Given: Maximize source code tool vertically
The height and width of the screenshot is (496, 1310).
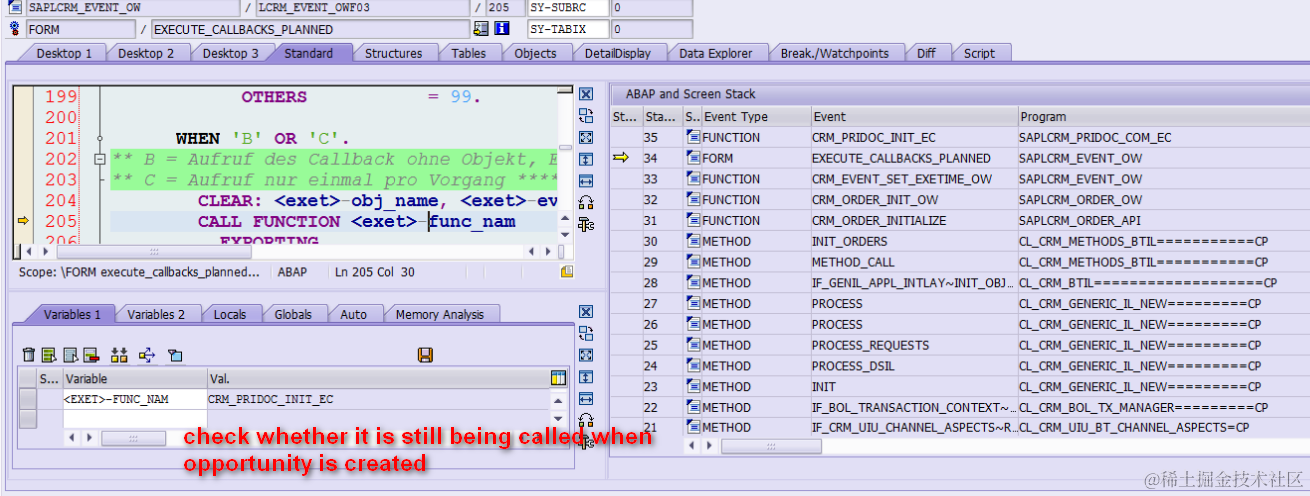Looking at the screenshot, I should 586,159.
